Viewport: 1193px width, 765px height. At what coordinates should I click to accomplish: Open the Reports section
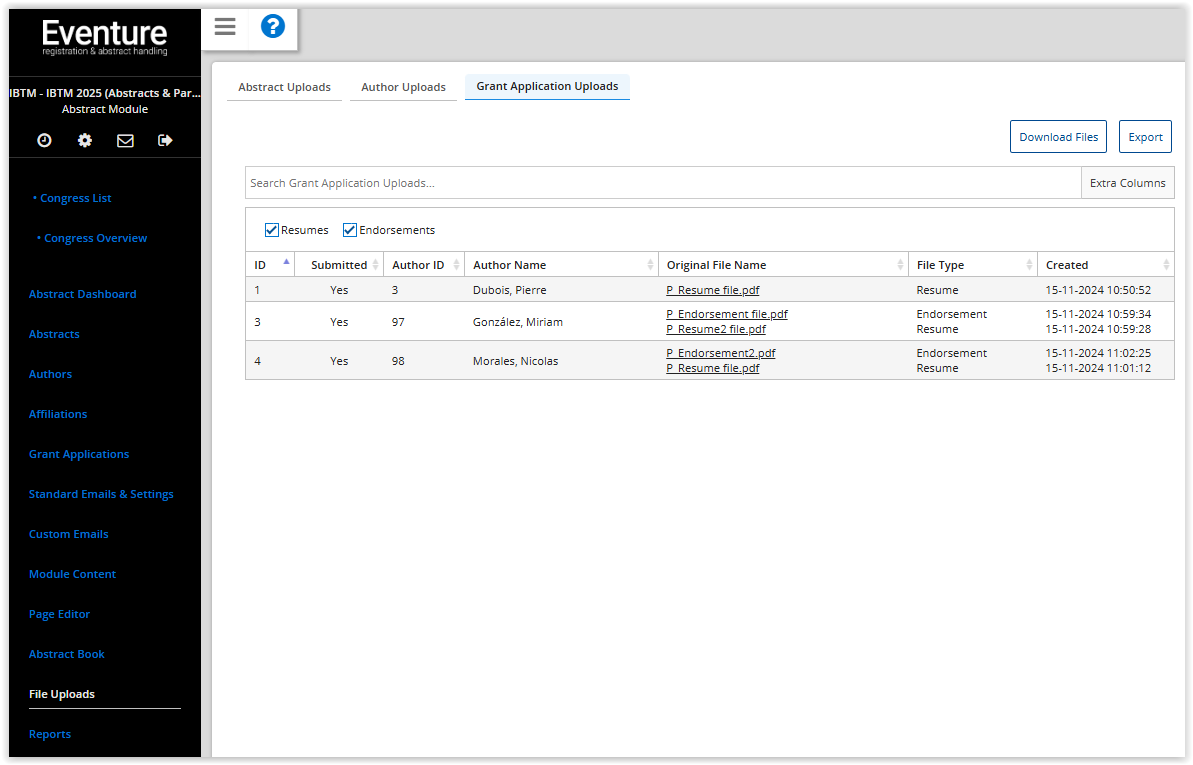click(x=50, y=734)
